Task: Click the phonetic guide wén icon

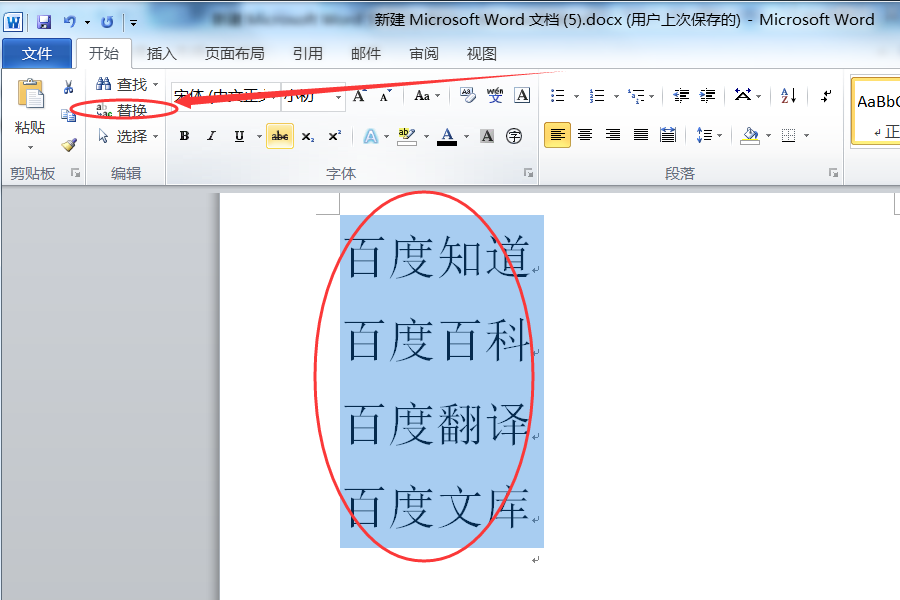Action: pyautogui.click(x=495, y=95)
